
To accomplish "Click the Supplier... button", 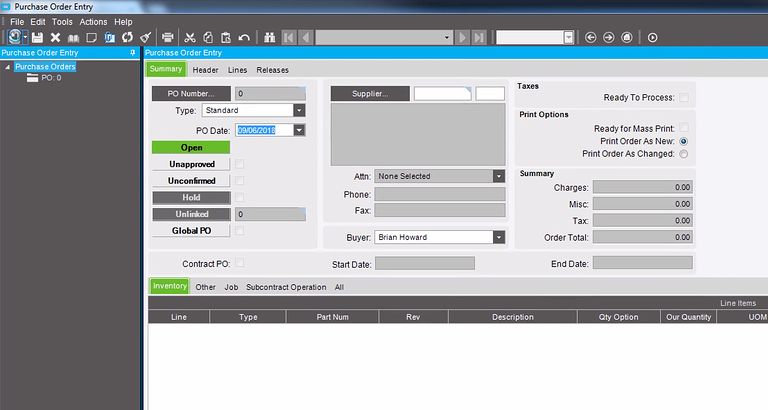I will pyautogui.click(x=369, y=94).
